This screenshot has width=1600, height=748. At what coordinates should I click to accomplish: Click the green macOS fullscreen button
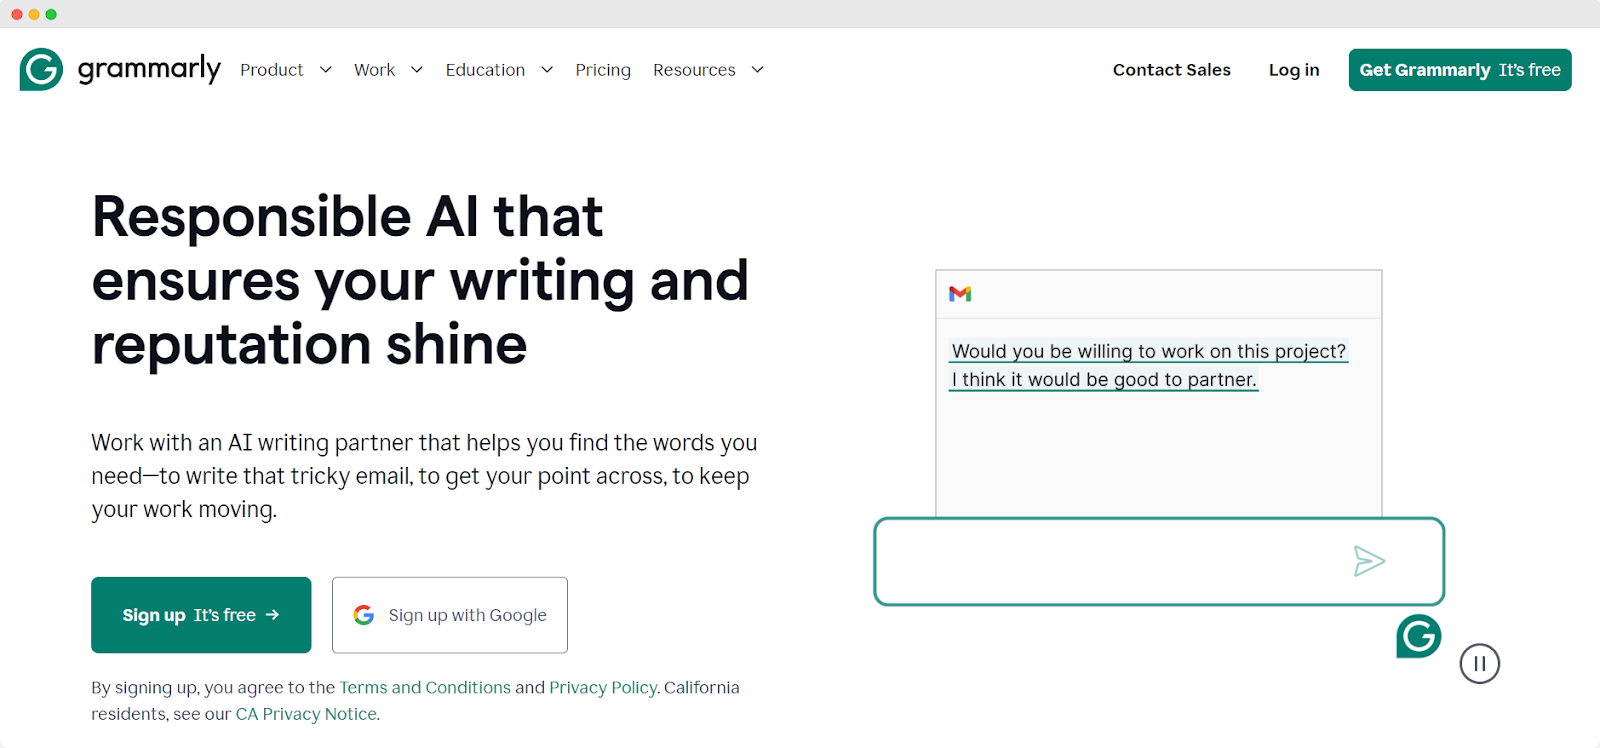click(x=51, y=14)
